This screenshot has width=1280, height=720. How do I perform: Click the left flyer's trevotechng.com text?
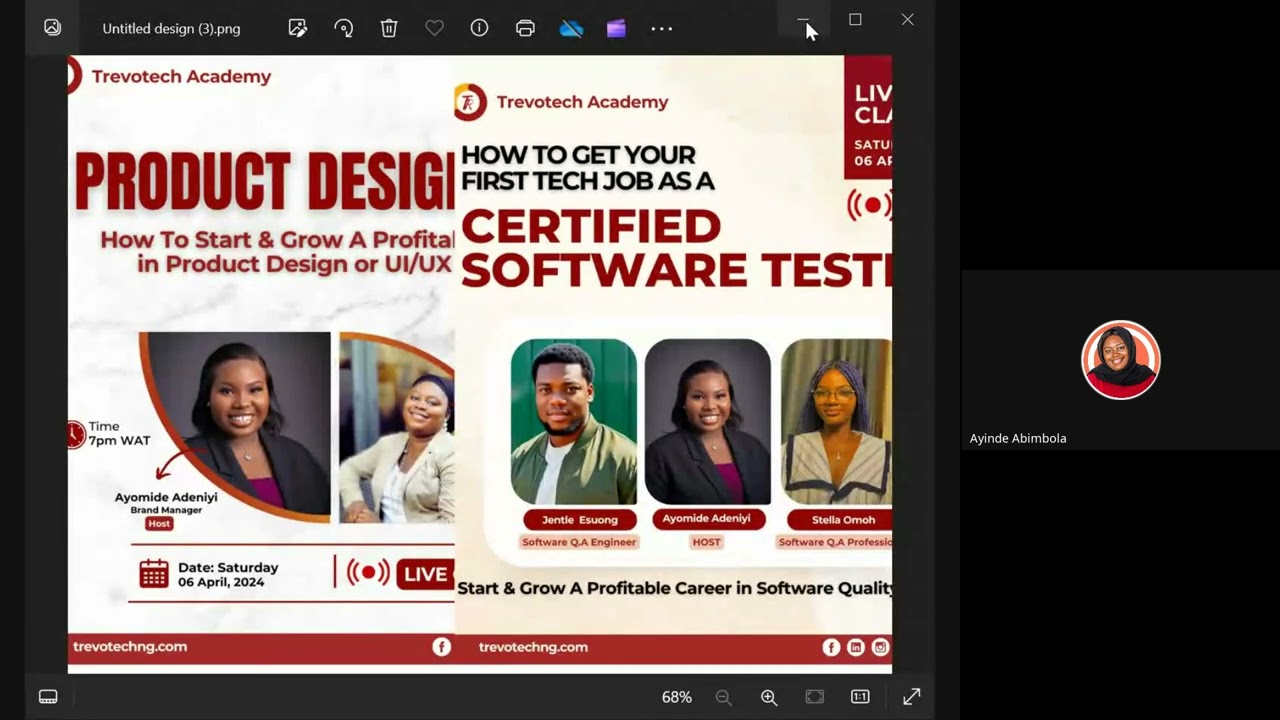click(130, 647)
